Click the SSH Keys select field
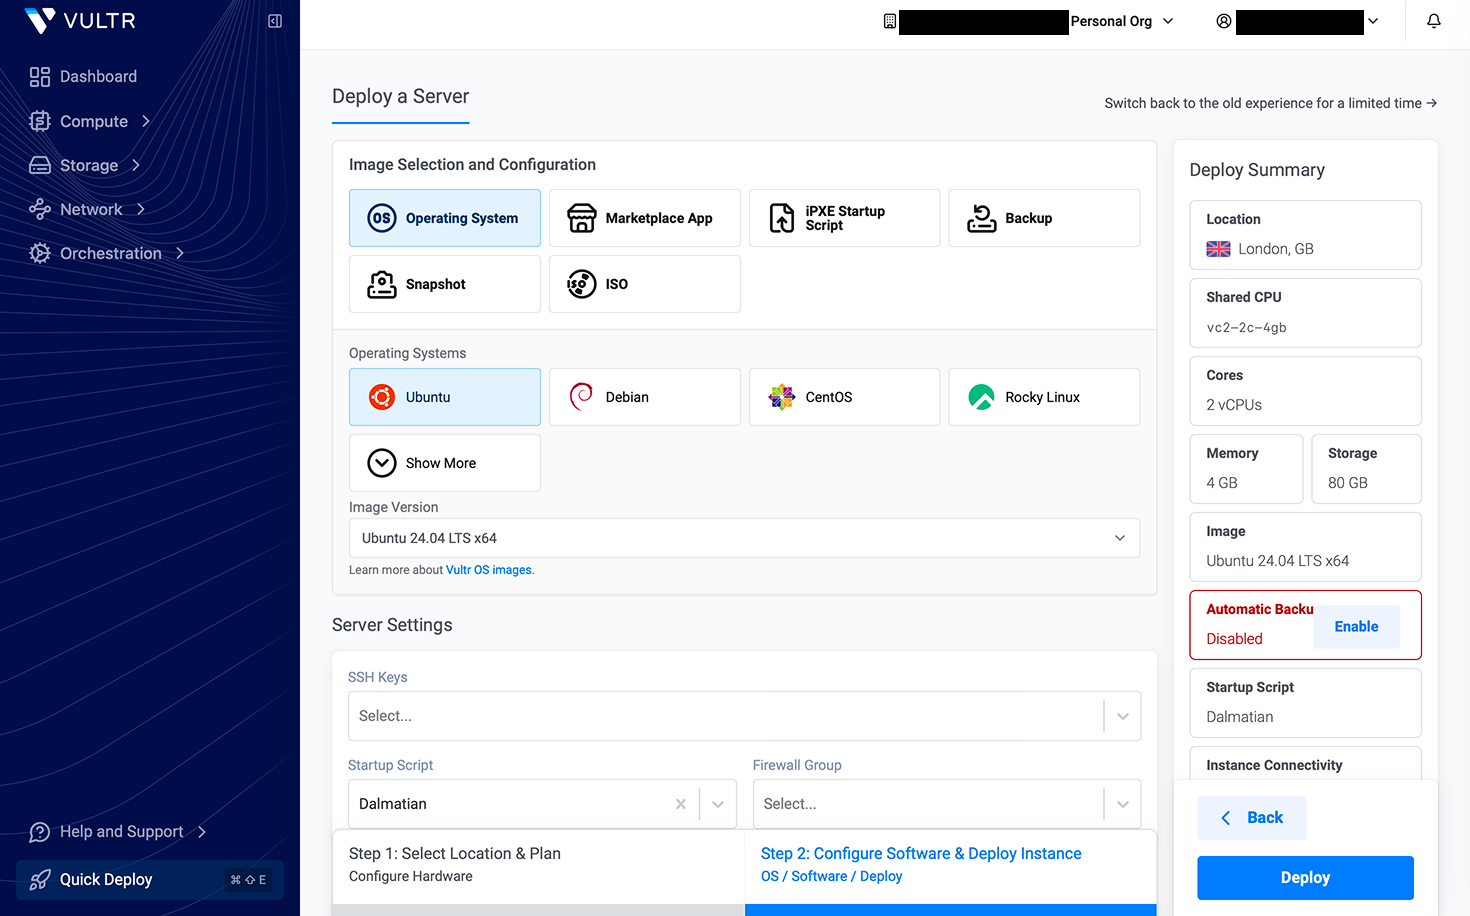The width and height of the screenshot is (1470, 916). coord(744,716)
